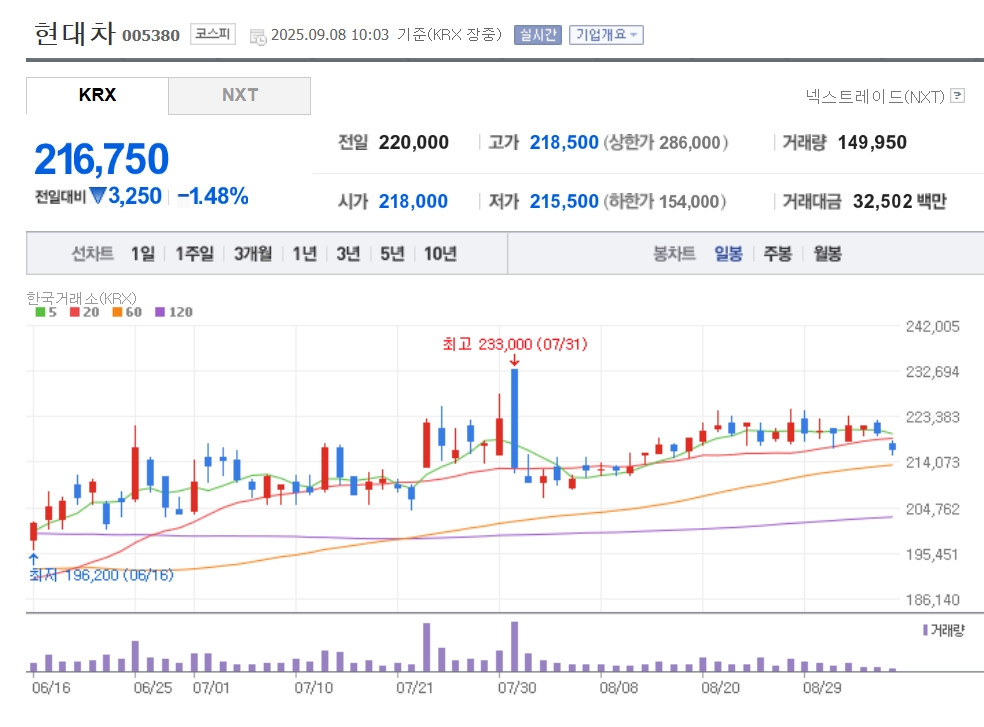Click the NXT help question-mark icon
The image size is (984, 727).
click(x=957, y=95)
